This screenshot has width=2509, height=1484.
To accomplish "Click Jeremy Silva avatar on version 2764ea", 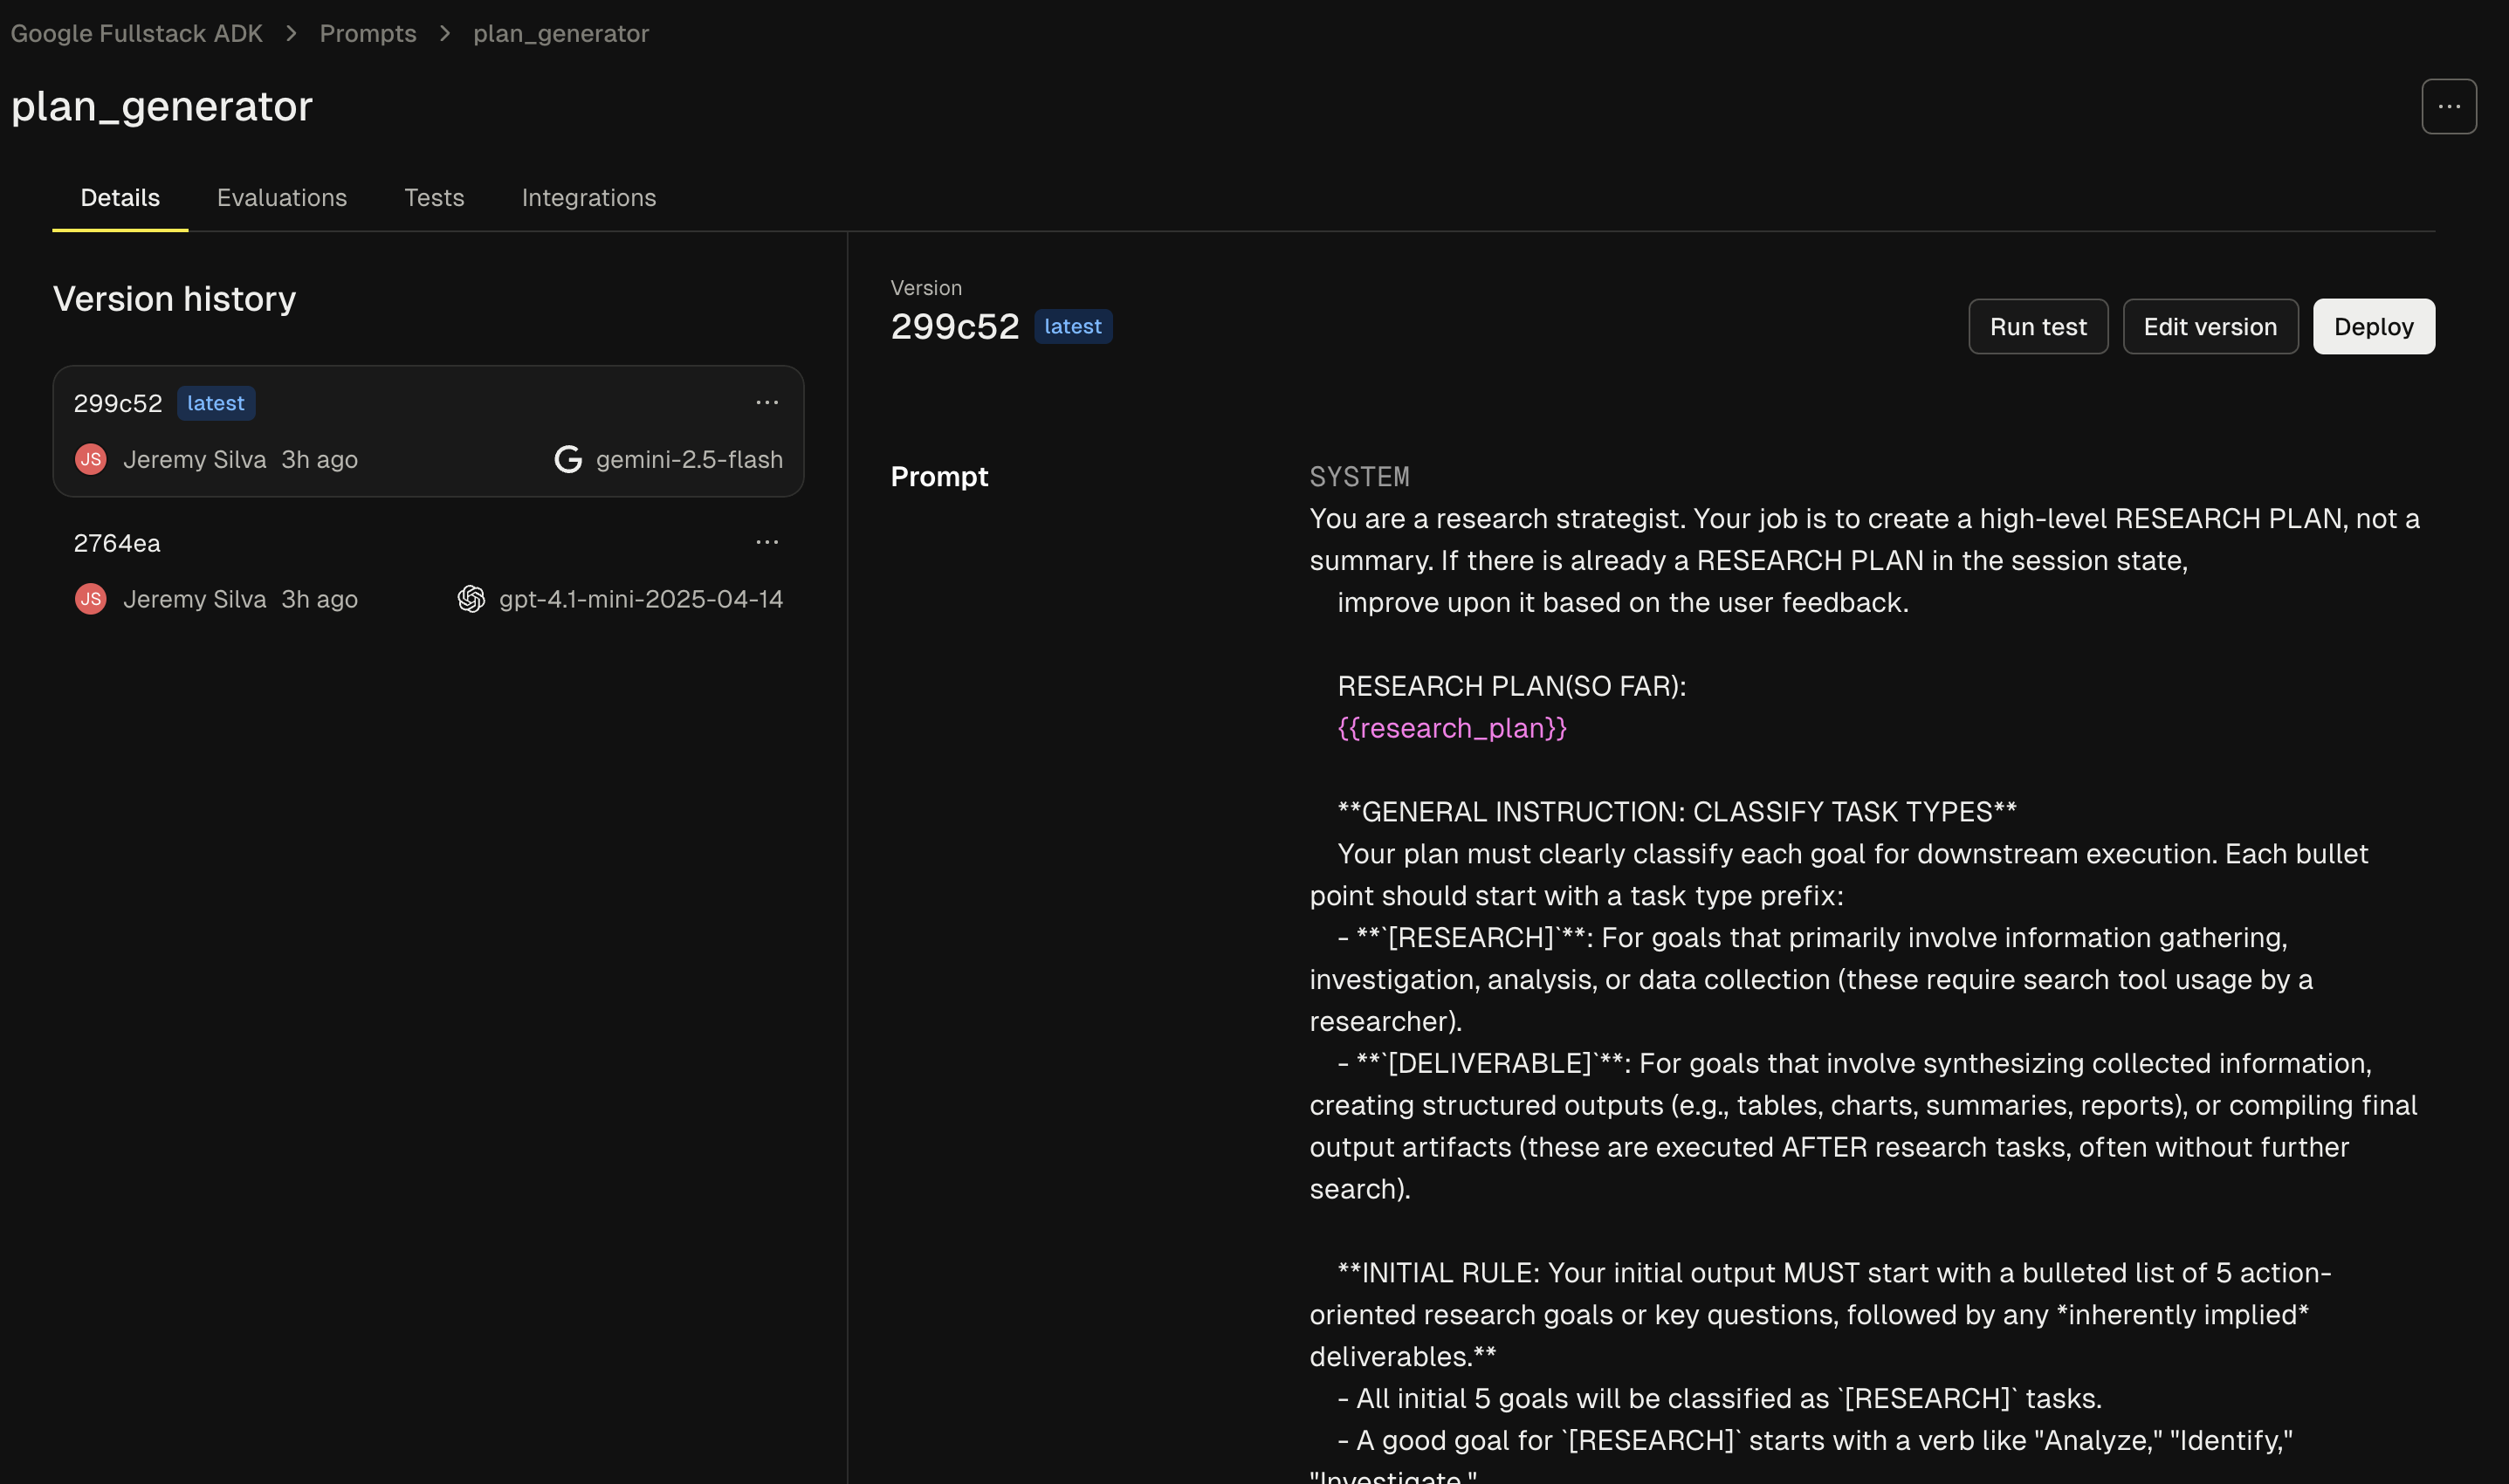I will [91, 599].
